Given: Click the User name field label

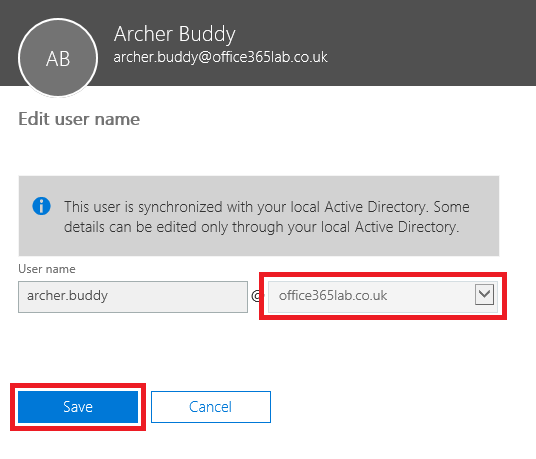Looking at the screenshot, I should point(47,269).
